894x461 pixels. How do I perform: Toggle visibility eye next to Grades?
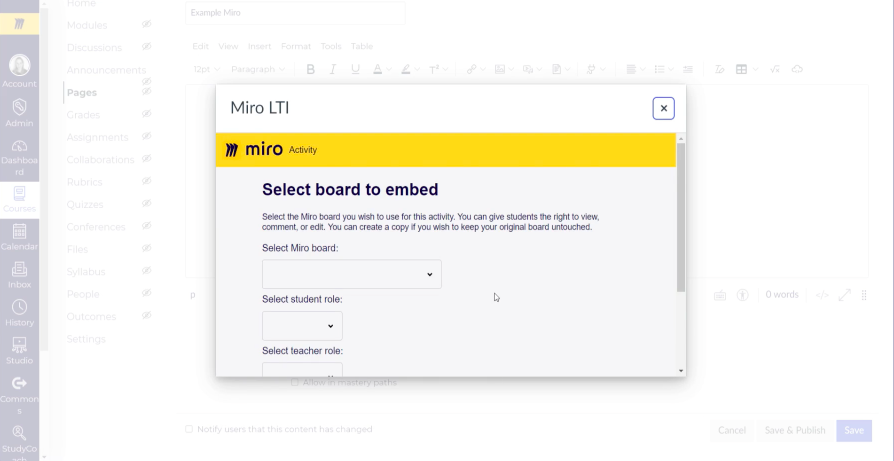click(147, 114)
